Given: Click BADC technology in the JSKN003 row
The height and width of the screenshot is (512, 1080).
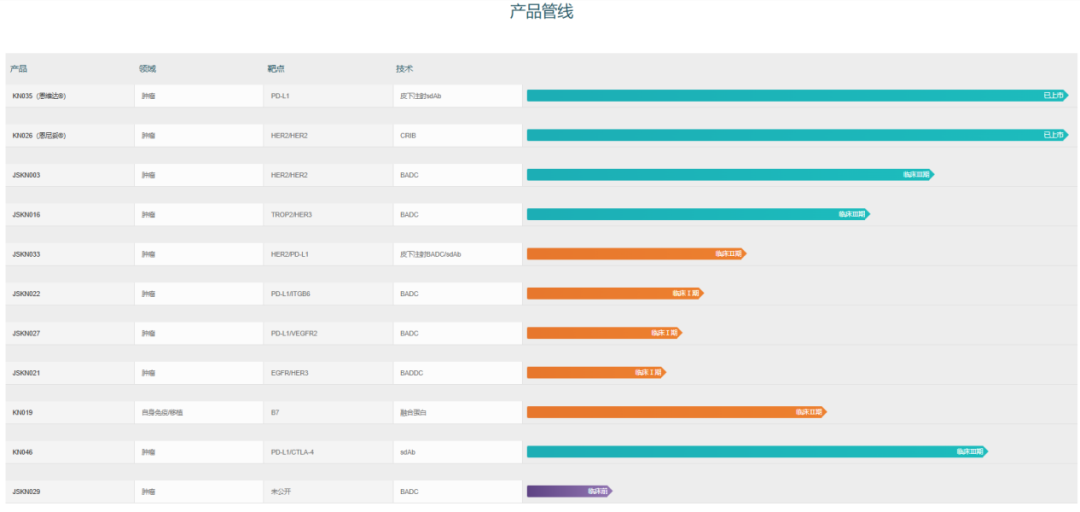Looking at the screenshot, I should pyautogui.click(x=458, y=175).
